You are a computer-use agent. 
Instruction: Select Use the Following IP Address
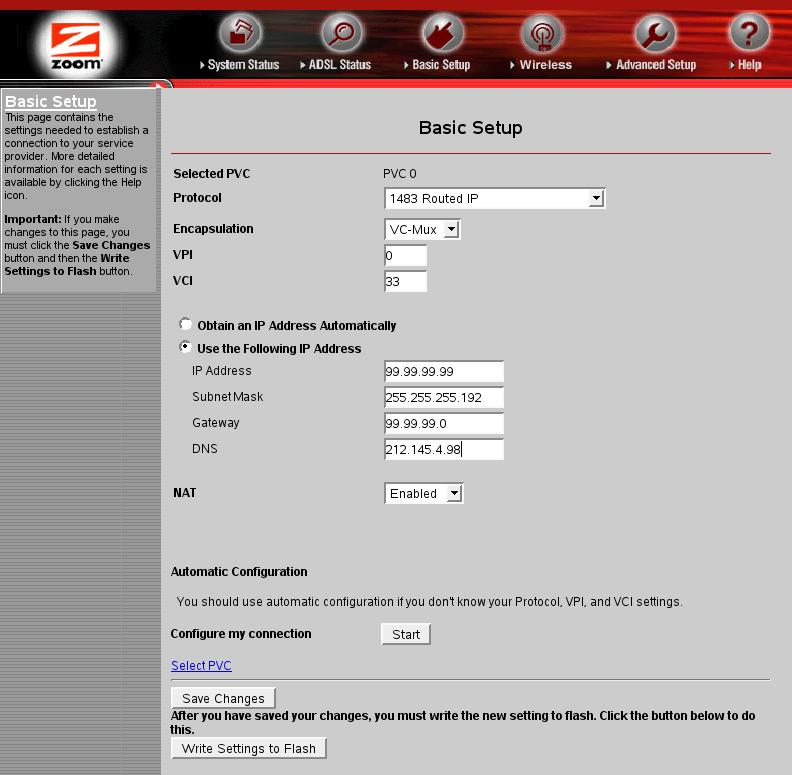point(185,347)
